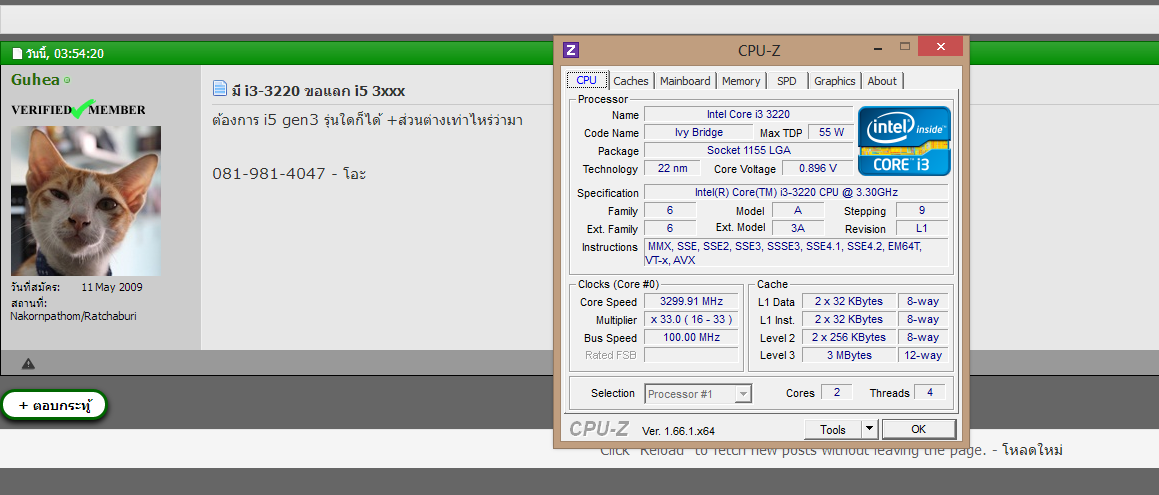Switch to the SPD tab

[x=786, y=81]
